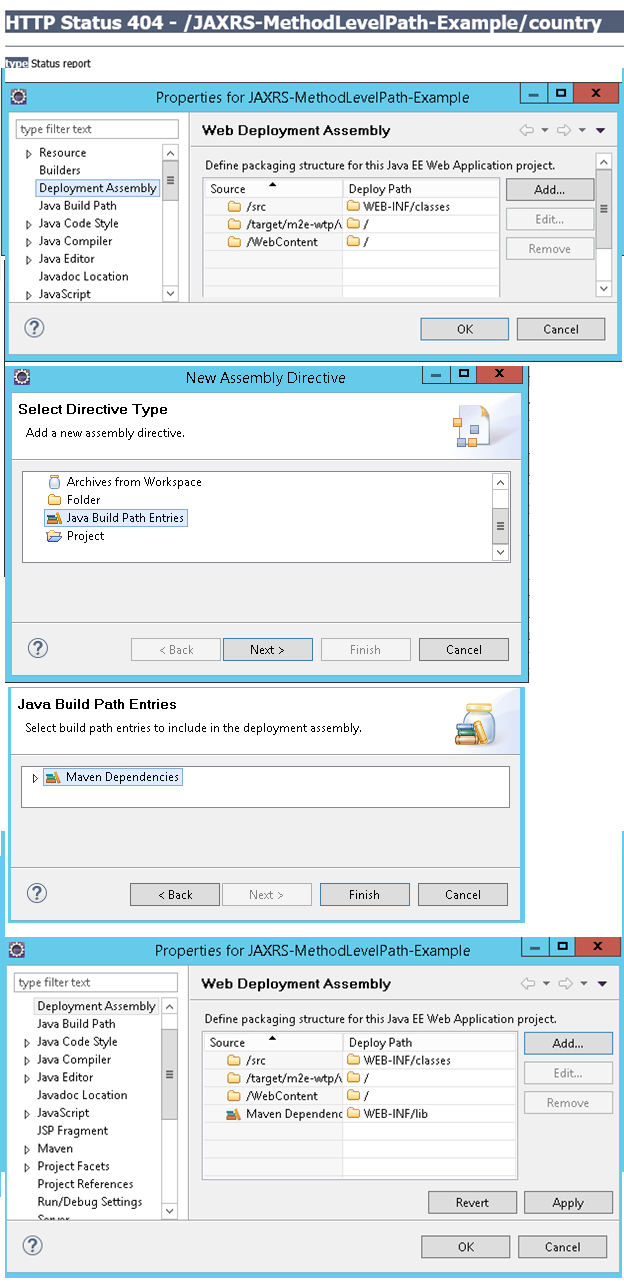Expand the Resource tree node
This screenshot has width=624, height=1288.
tap(29, 153)
